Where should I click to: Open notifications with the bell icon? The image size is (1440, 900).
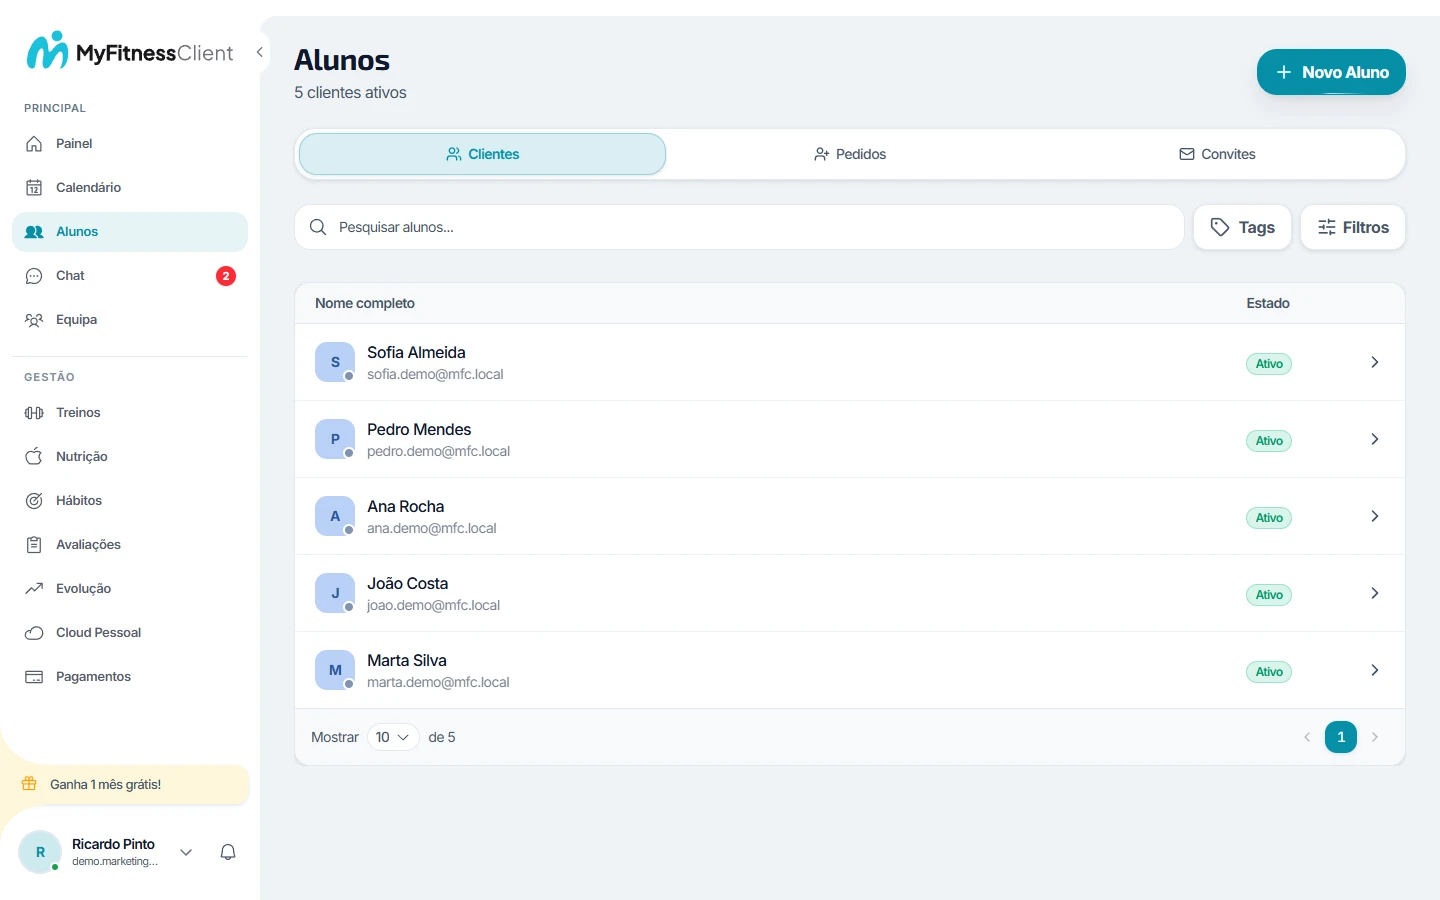coord(228,852)
